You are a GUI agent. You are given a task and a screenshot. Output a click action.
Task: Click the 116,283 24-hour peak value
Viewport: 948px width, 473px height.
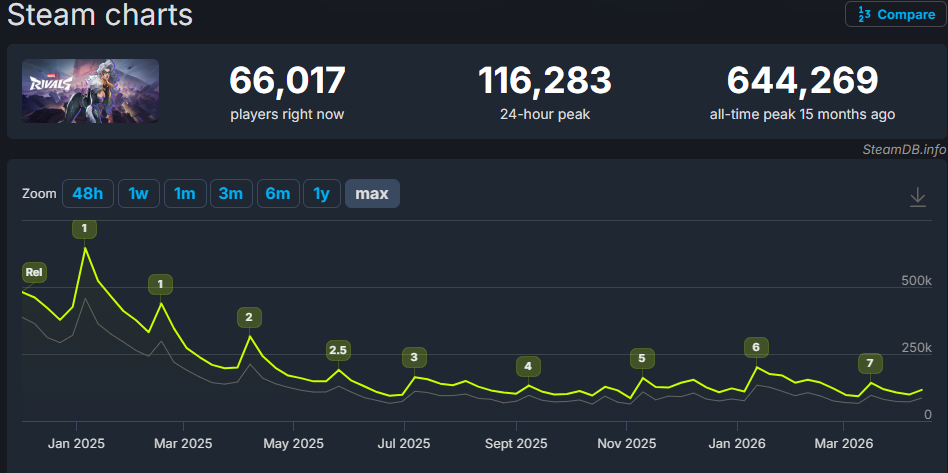click(545, 80)
